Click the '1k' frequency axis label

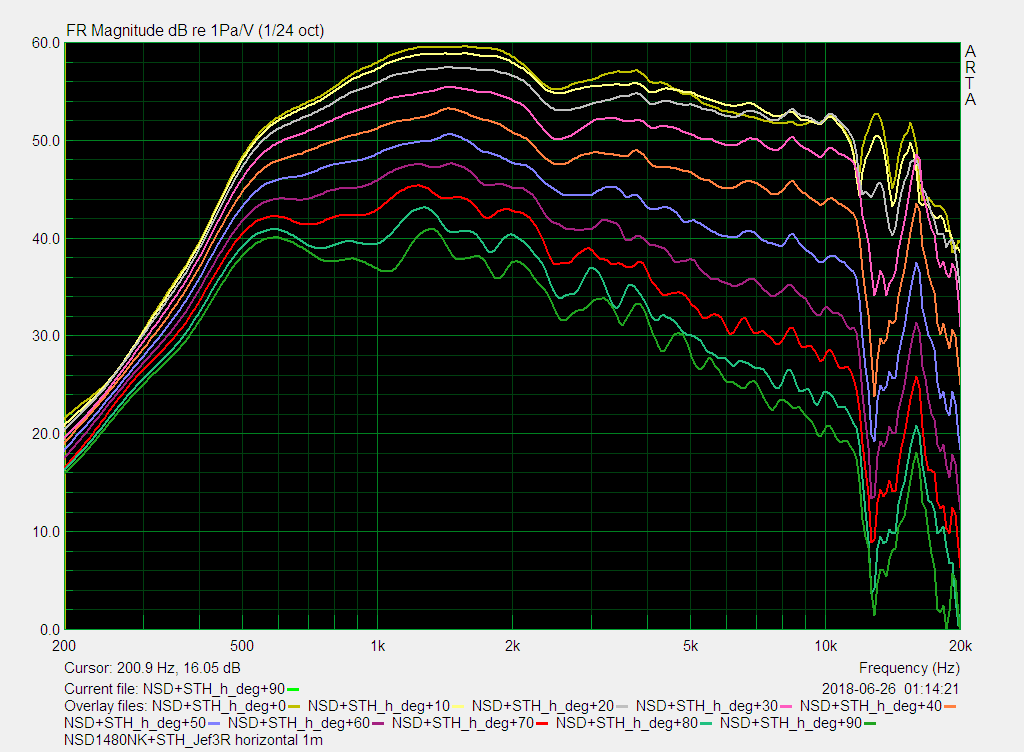(377, 646)
